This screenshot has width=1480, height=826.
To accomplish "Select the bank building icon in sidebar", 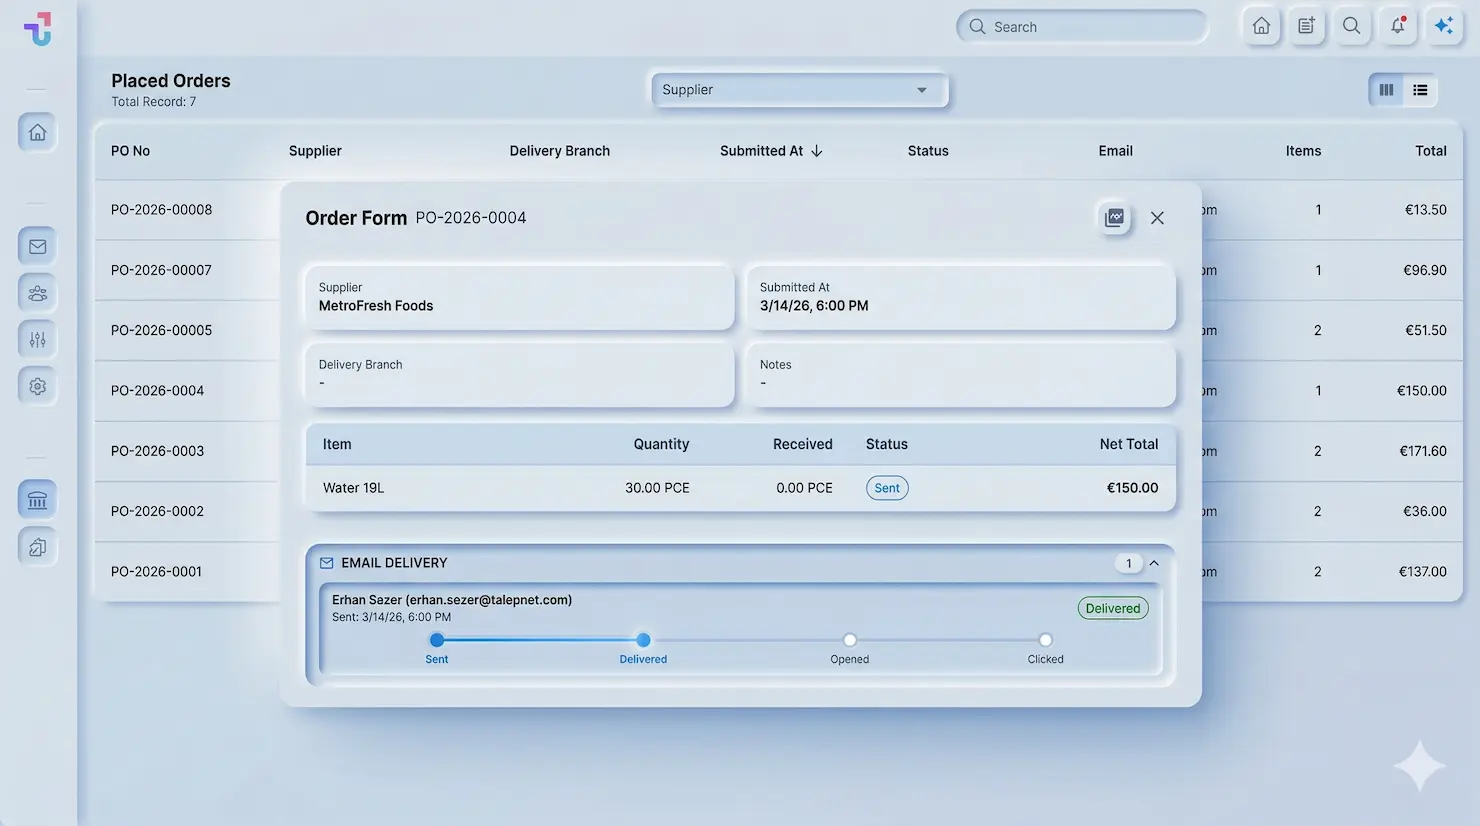I will (x=37, y=500).
